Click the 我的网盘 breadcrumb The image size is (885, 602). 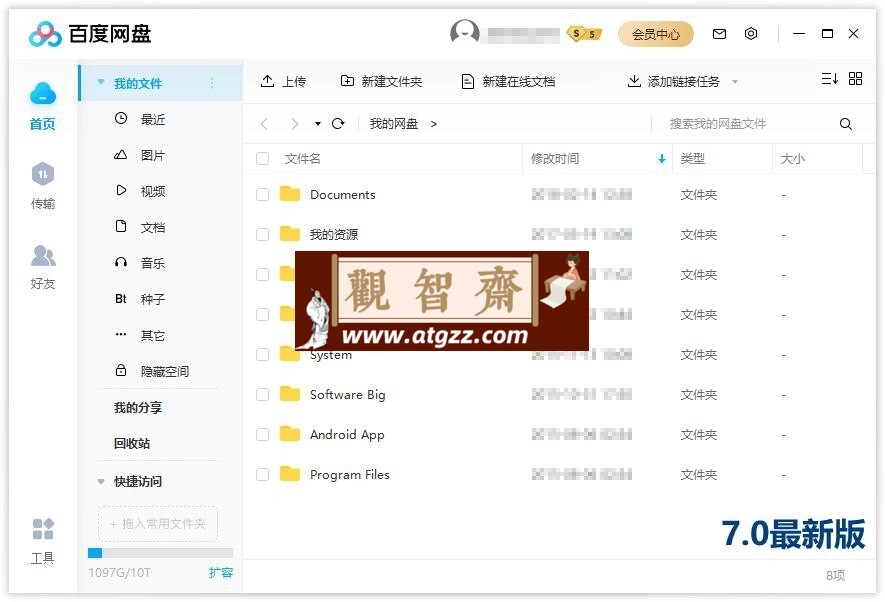[x=393, y=124]
